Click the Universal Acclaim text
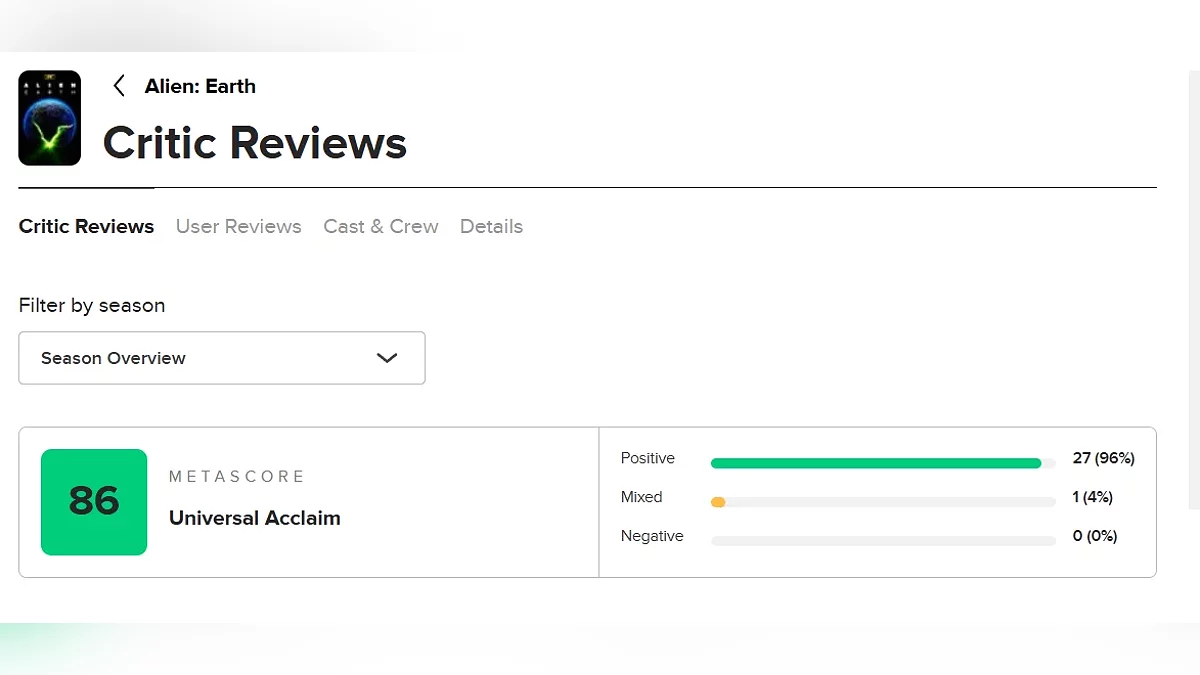 point(254,518)
